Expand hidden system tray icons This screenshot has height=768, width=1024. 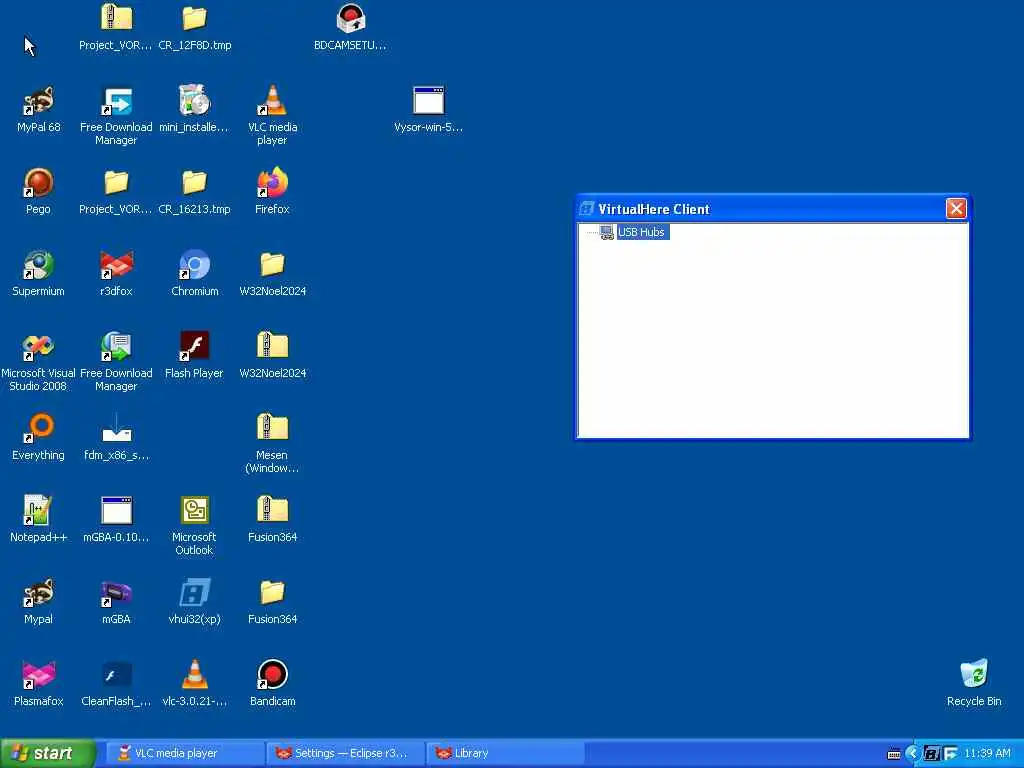coord(912,754)
